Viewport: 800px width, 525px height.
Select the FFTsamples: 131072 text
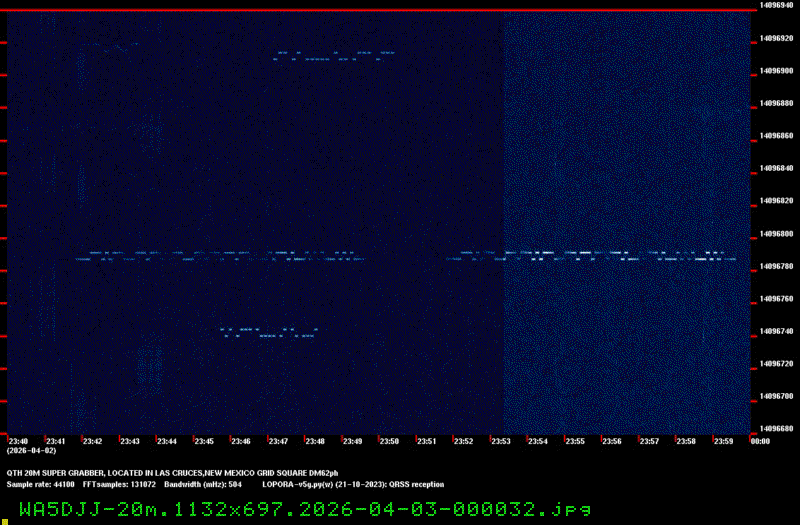point(119,484)
